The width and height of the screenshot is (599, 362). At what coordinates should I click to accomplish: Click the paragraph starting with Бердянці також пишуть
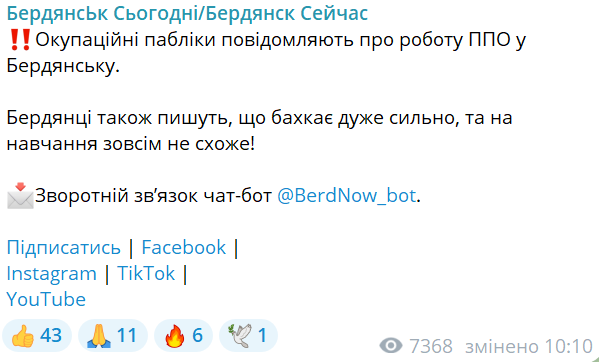click(259, 131)
